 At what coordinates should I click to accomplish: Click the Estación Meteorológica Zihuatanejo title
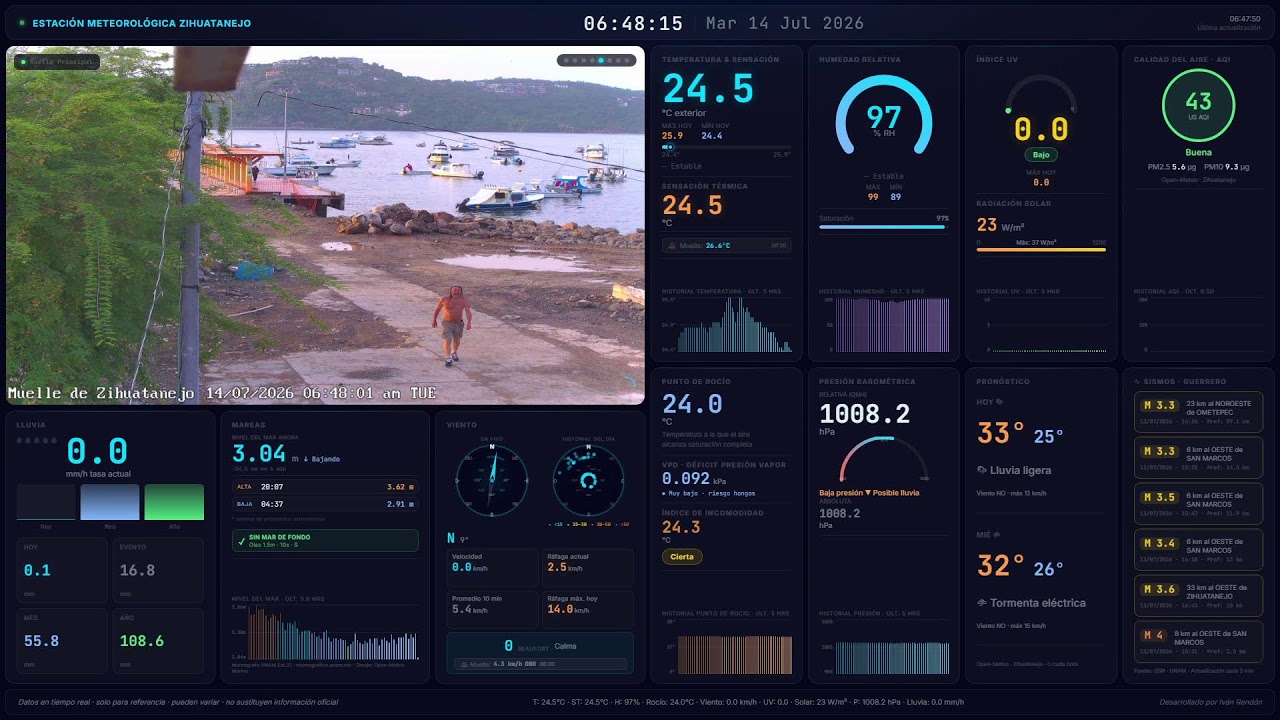click(x=141, y=23)
